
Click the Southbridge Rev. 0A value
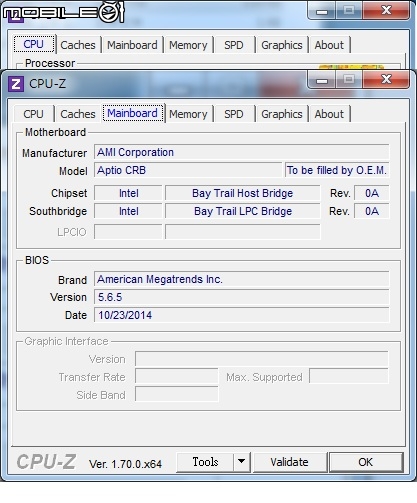tap(372, 211)
